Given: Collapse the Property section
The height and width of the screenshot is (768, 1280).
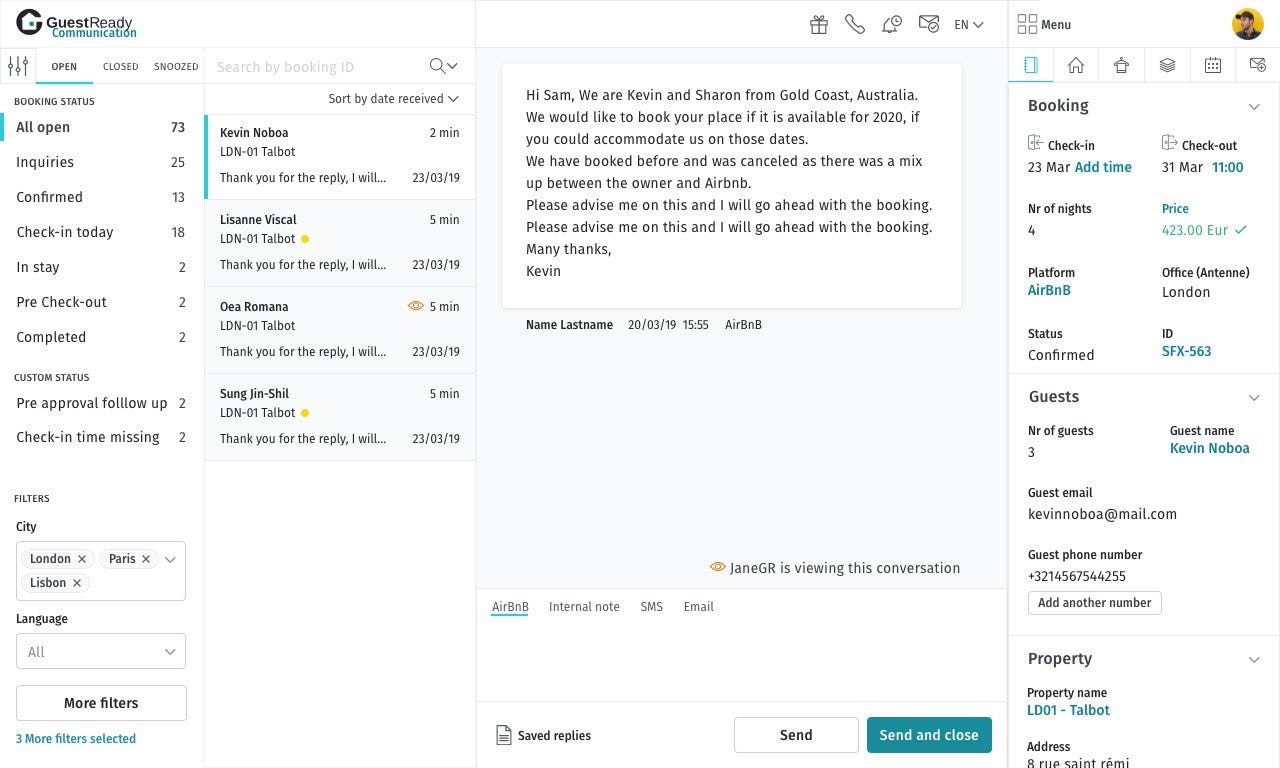Looking at the screenshot, I should click(x=1254, y=659).
